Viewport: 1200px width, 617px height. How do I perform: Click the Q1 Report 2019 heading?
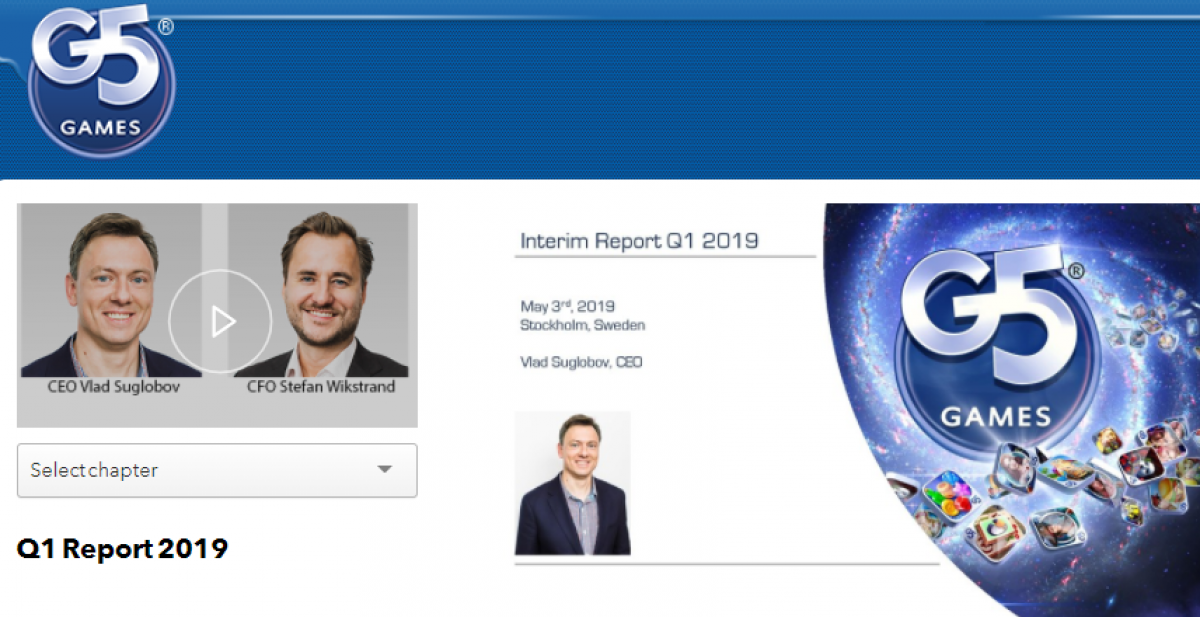tap(122, 549)
